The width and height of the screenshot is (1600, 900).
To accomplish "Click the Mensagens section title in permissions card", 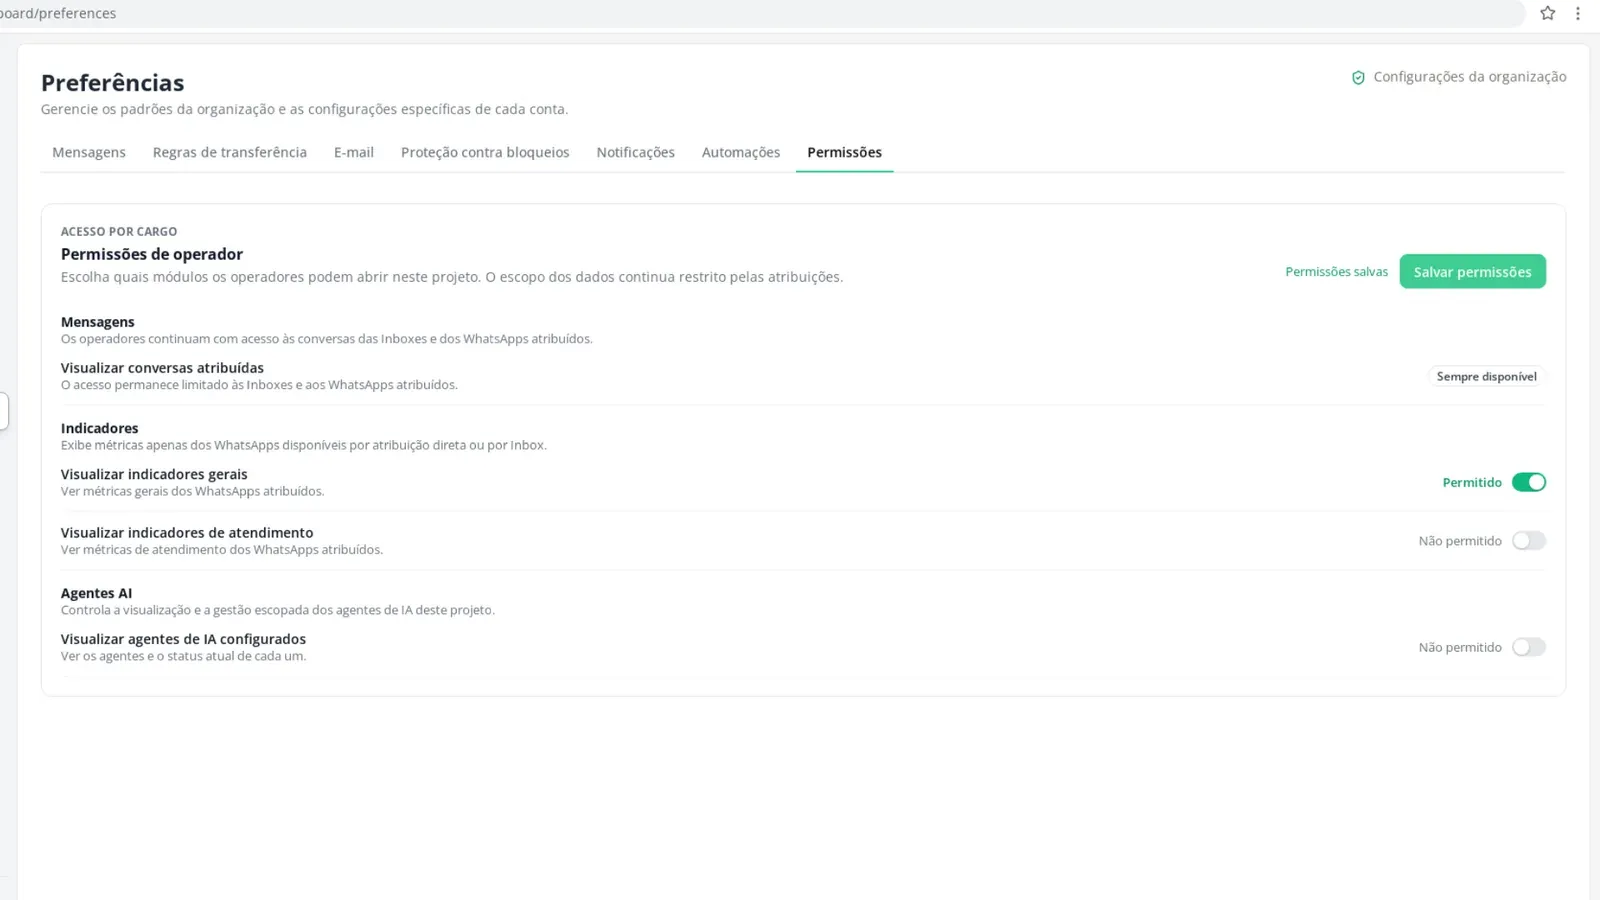I will (98, 322).
